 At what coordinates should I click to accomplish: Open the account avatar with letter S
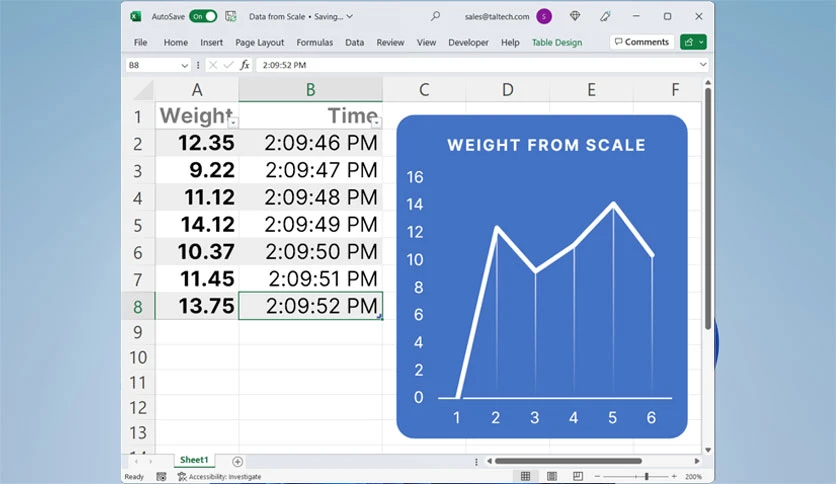click(x=544, y=17)
